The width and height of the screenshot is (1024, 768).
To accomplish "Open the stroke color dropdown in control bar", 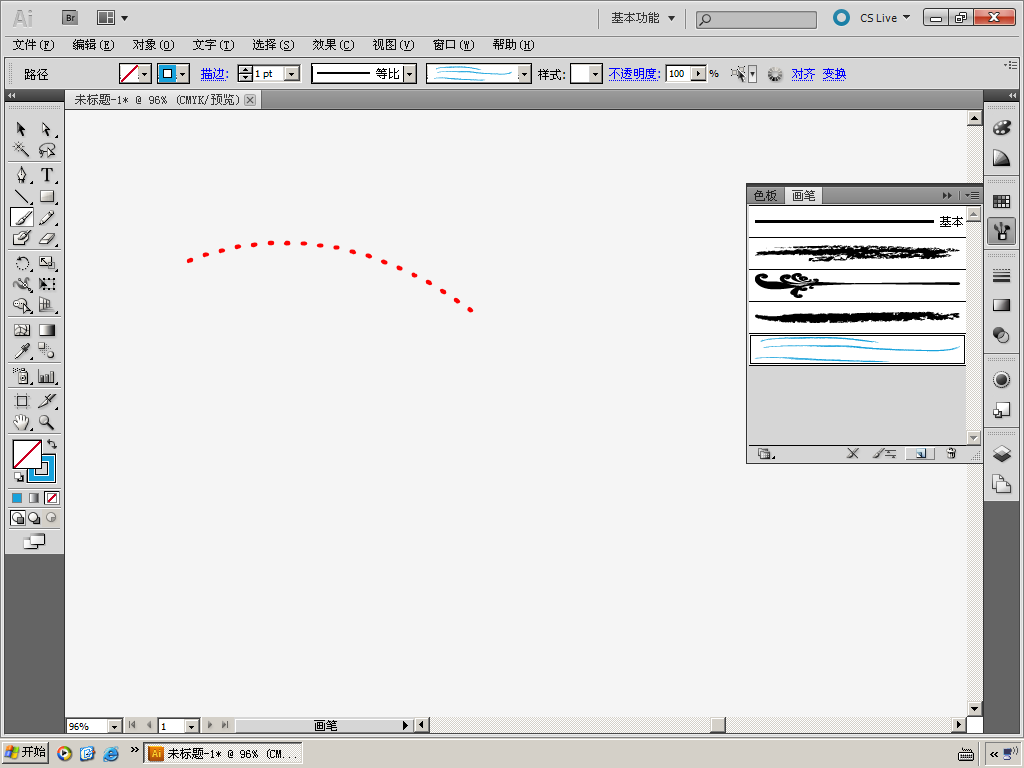I will (x=183, y=74).
